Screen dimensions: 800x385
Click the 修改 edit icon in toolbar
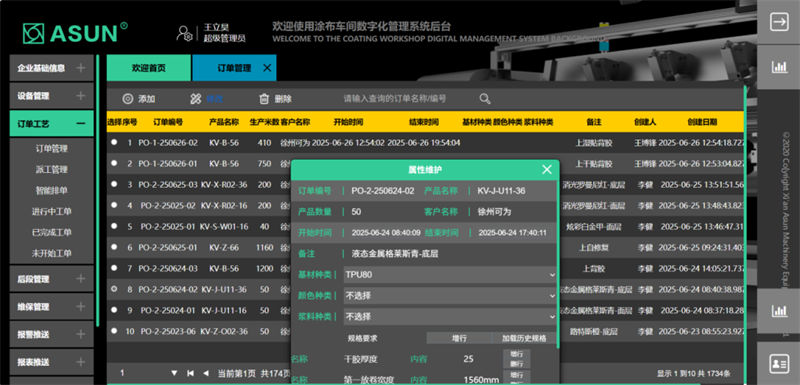click(x=196, y=99)
